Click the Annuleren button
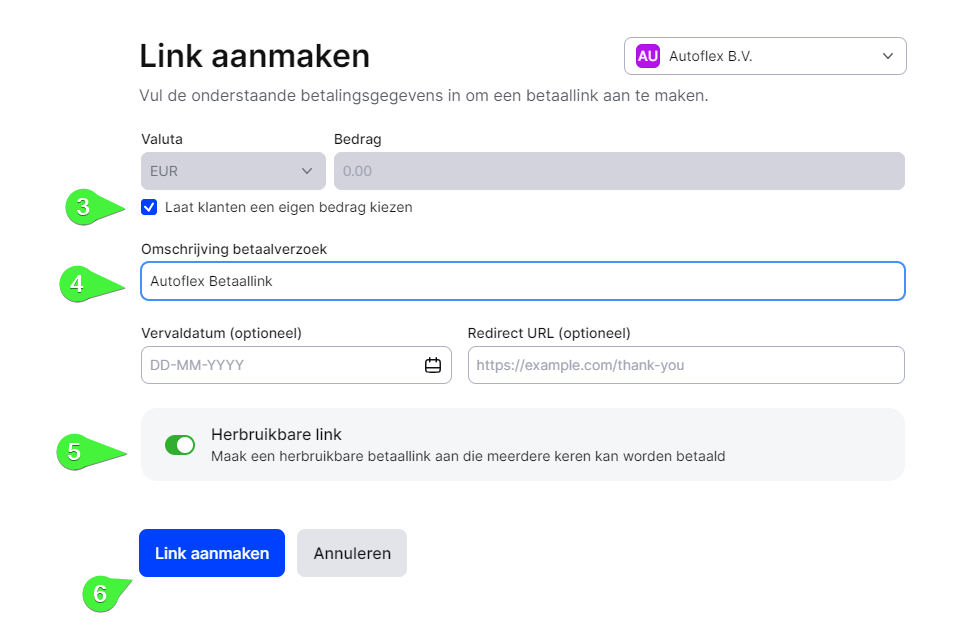This screenshot has width=959, height=632. pyautogui.click(x=352, y=553)
